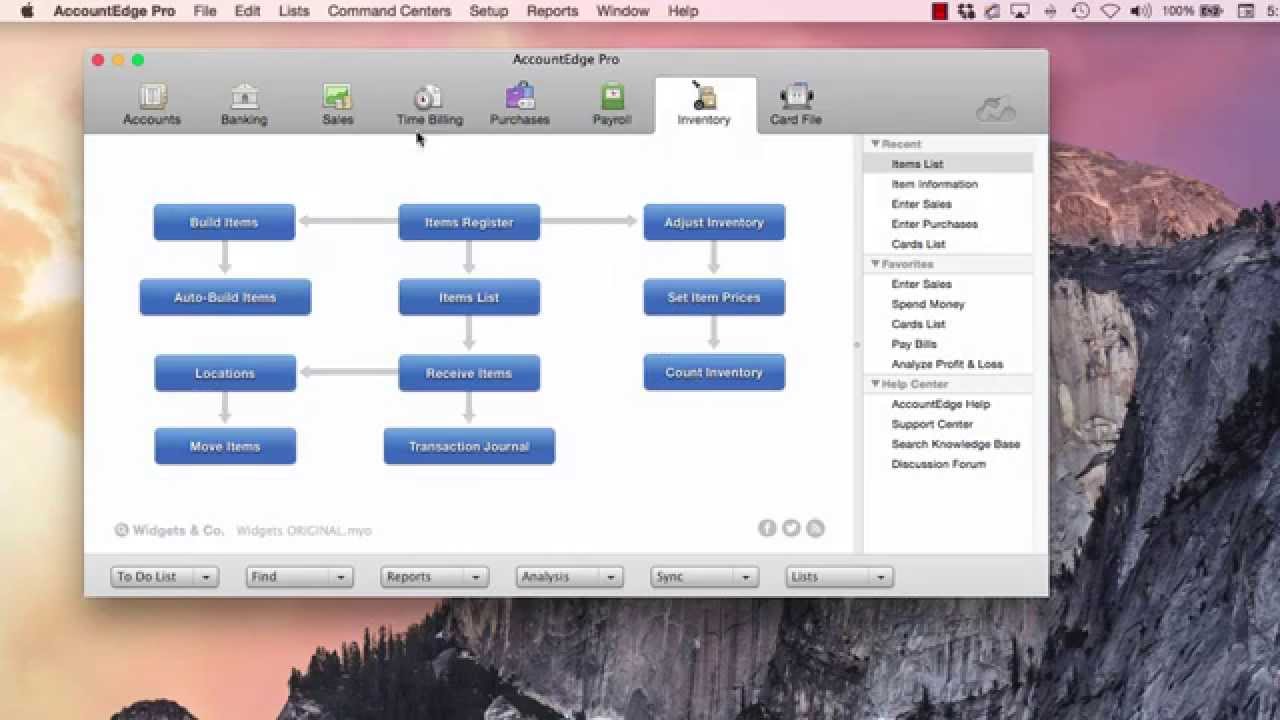Open Count Inventory
Viewport: 1280px width, 720px height.
pyautogui.click(x=714, y=372)
